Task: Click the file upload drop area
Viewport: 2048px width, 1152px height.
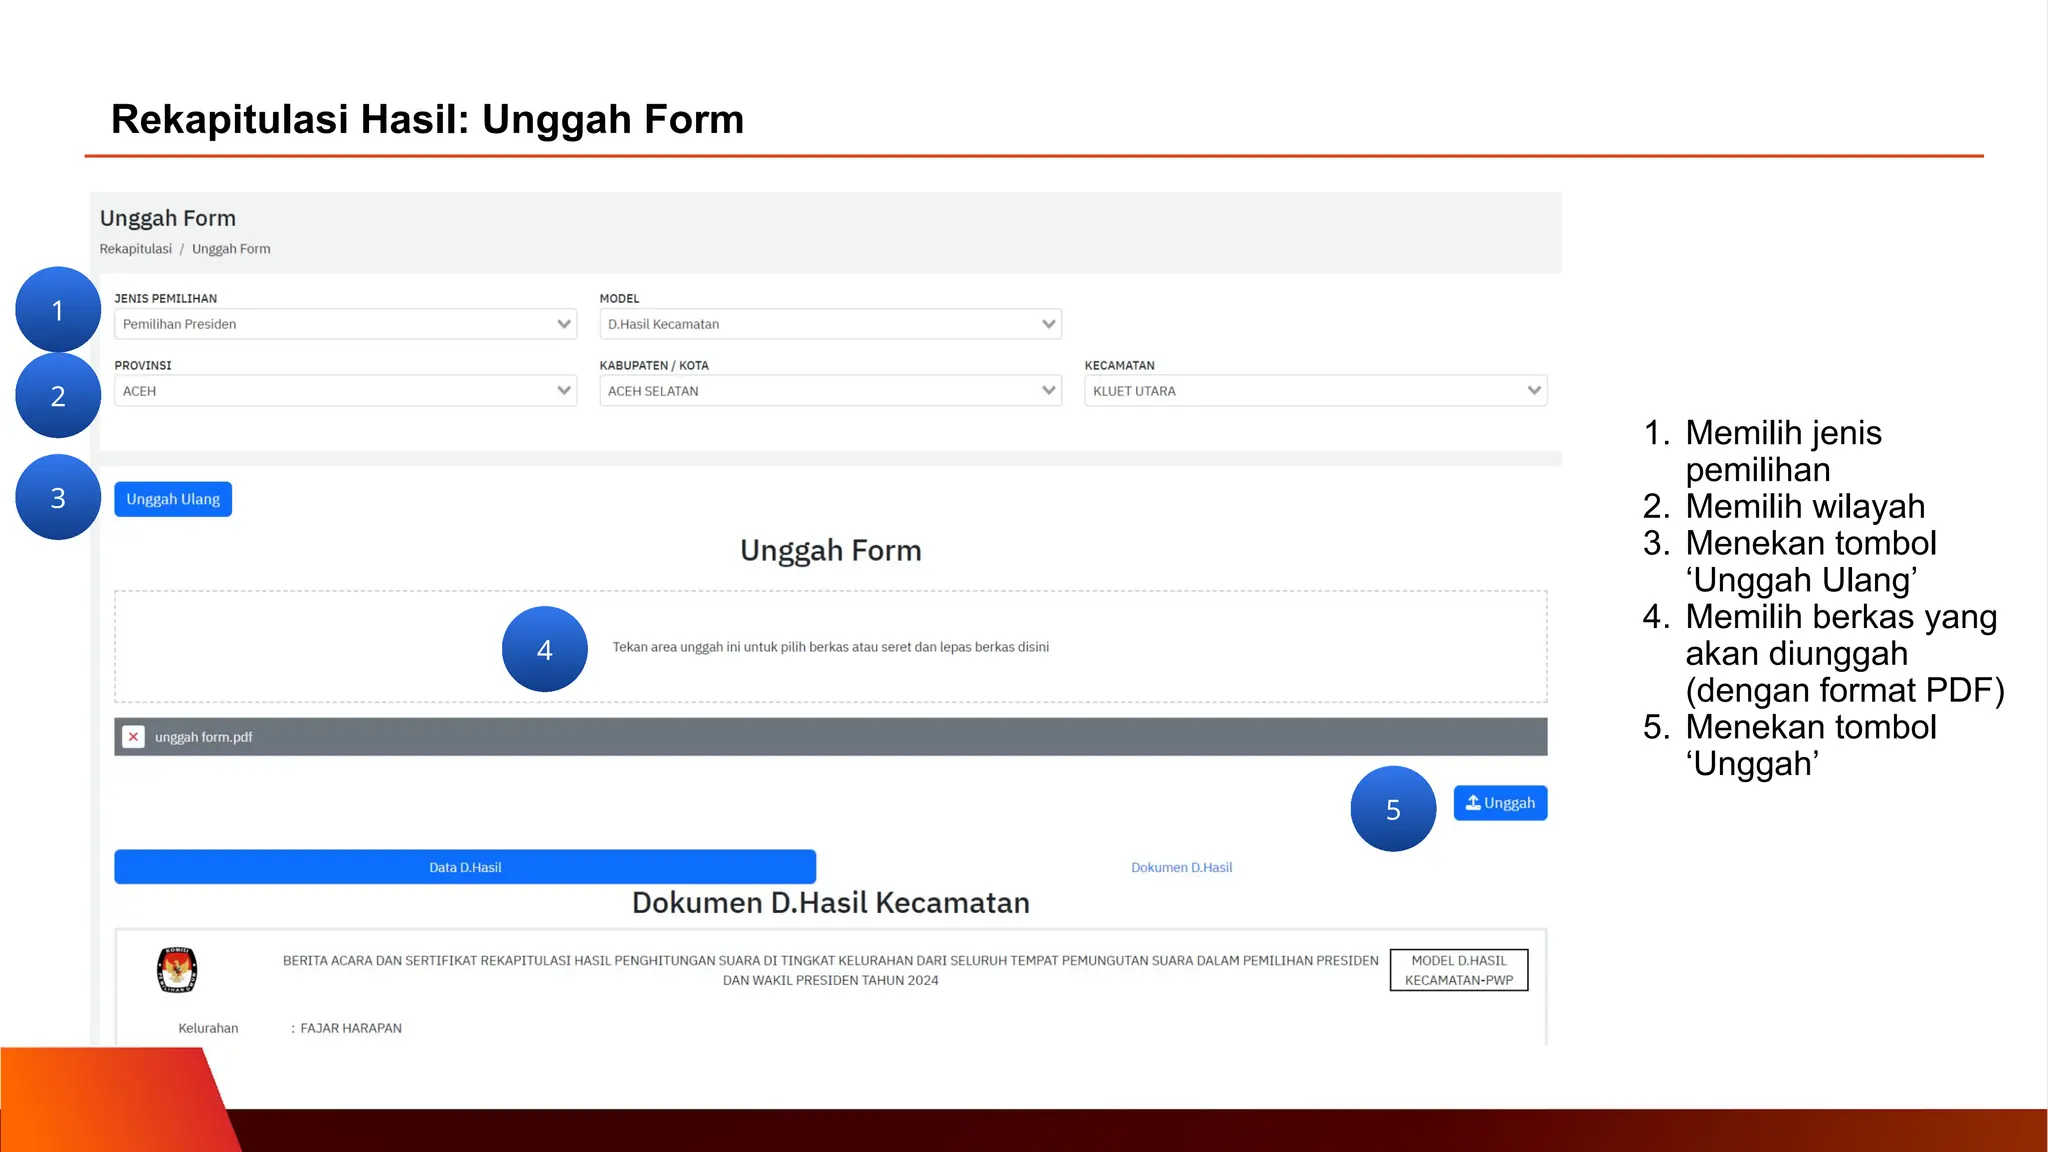Action: click(830, 647)
